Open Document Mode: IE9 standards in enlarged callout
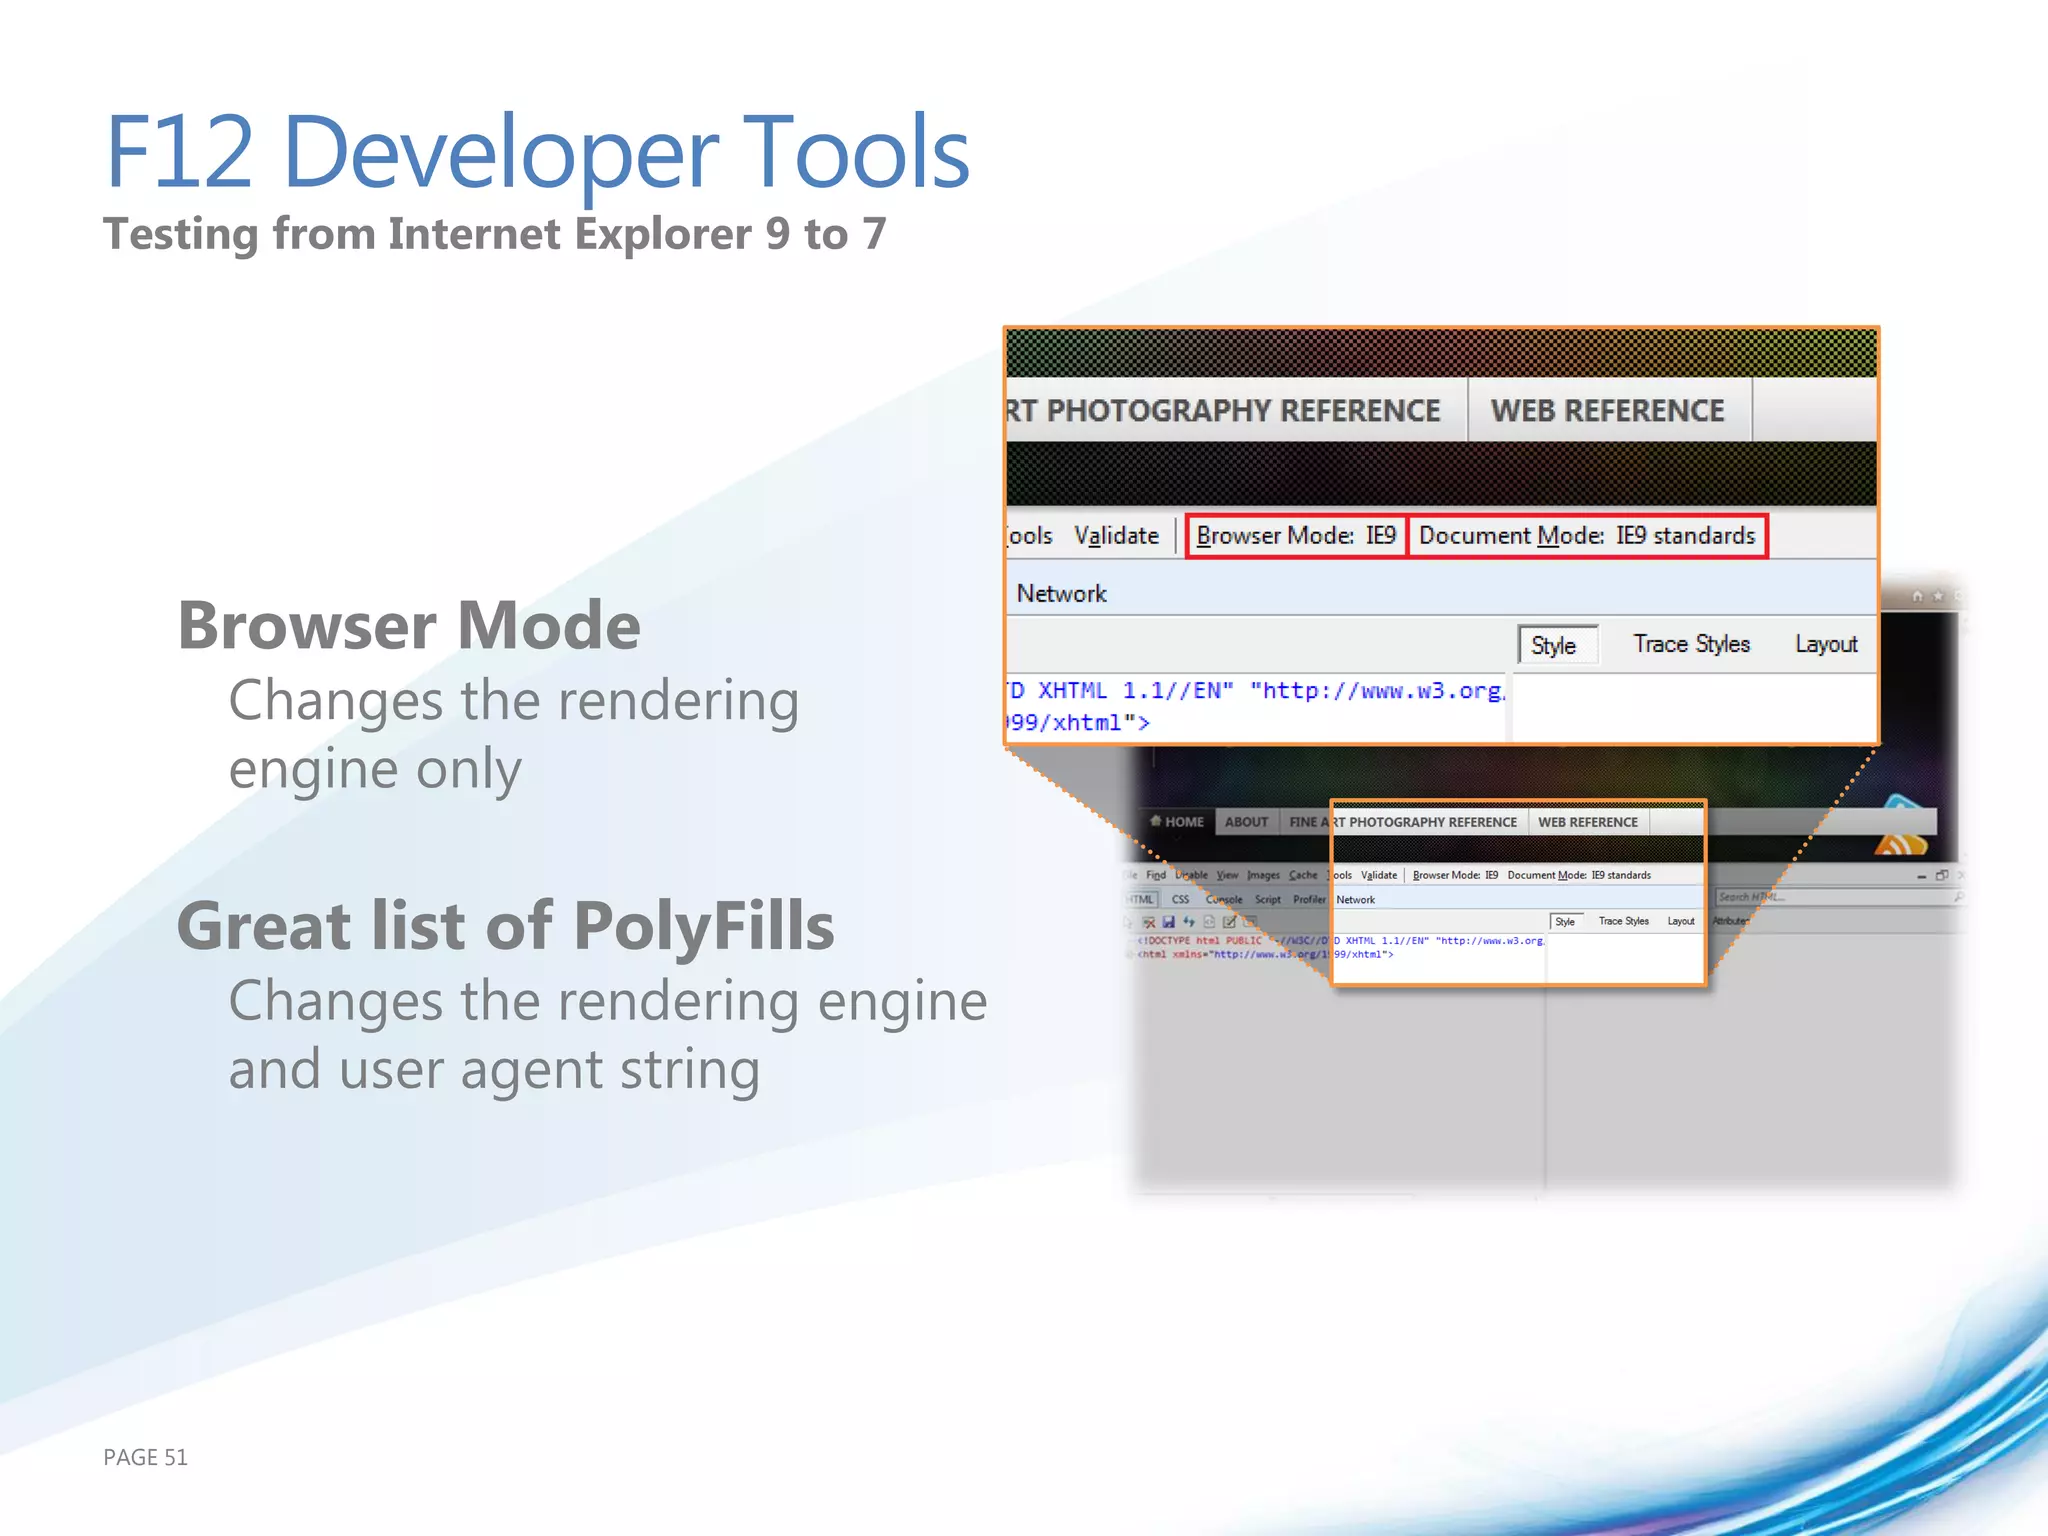Viewport: 2048px width, 1536px height. [x=1586, y=536]
